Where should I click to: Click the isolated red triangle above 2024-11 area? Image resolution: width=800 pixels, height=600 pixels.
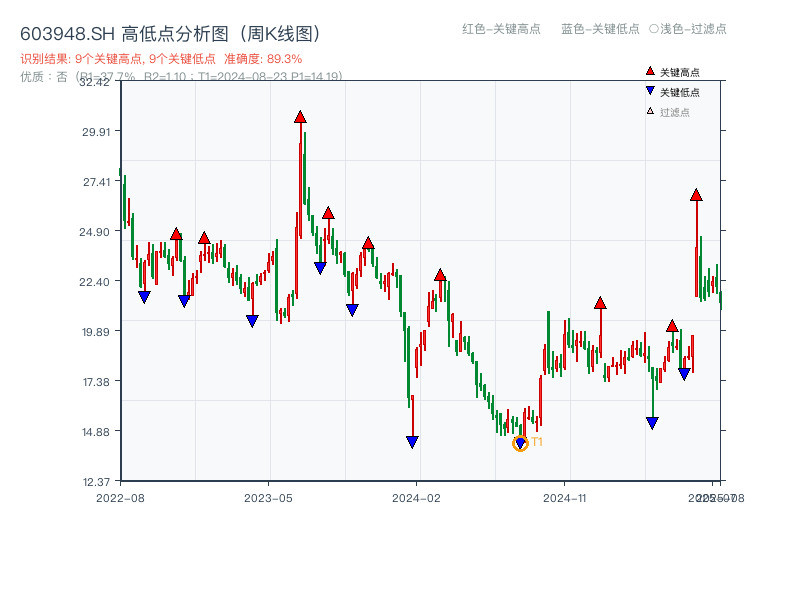tap(600, 301)
